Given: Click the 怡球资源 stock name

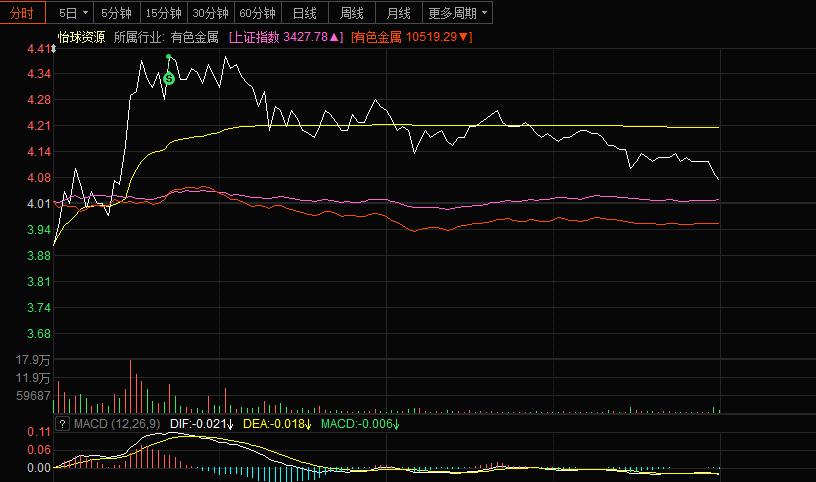Looking at the screenshot, I should tap(81, 37).
